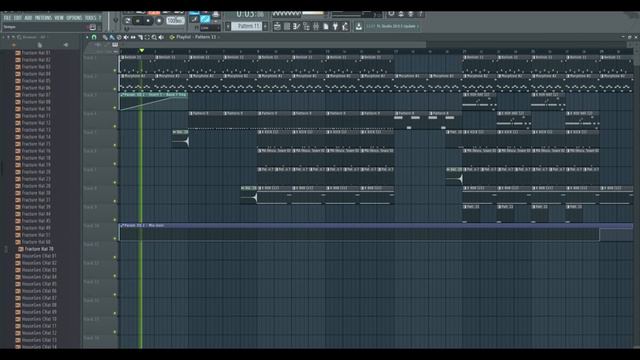
Task: Click the hint bar icon beside Tempo
Action: (x=93, y=27)
